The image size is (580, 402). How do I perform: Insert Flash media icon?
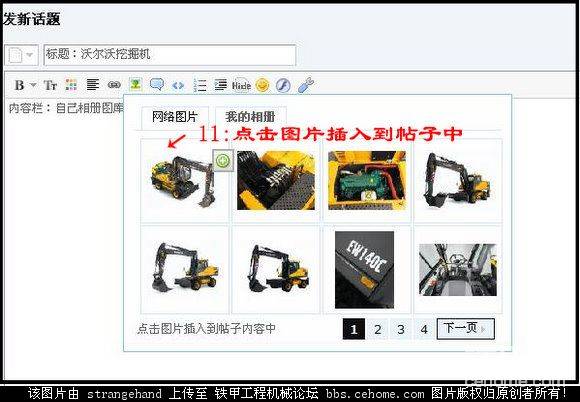coord(283,85)
